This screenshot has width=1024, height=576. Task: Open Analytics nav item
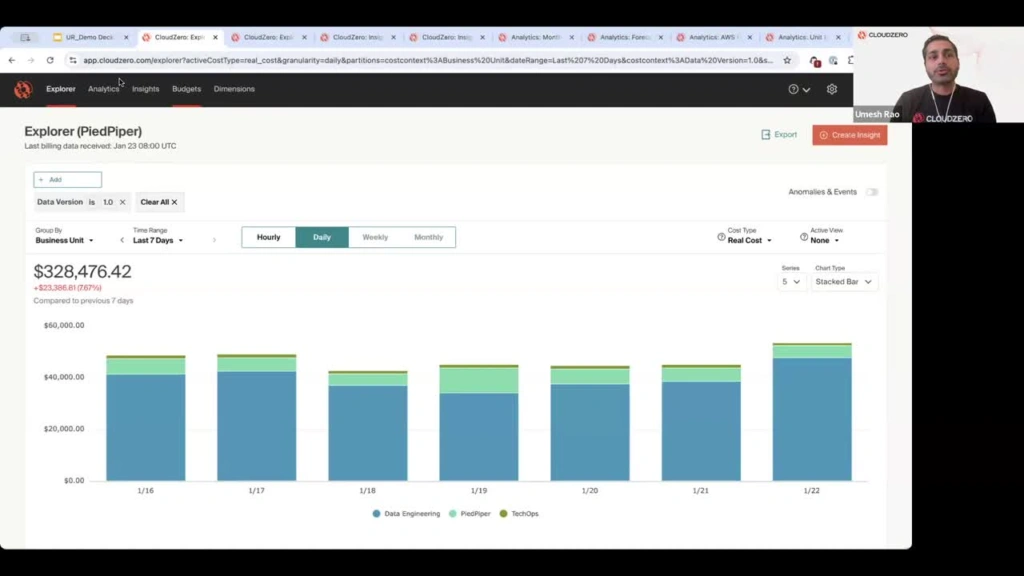click(x=104, y=89)
